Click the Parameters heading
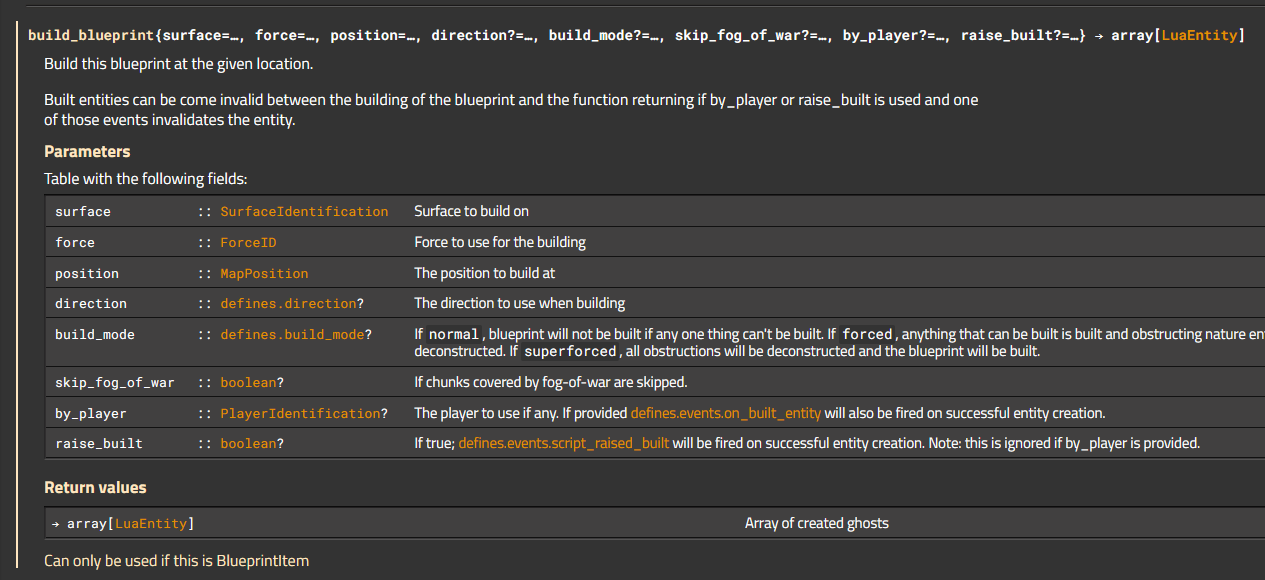Viewport: 1265px width, 580px height. coord(87,152)
